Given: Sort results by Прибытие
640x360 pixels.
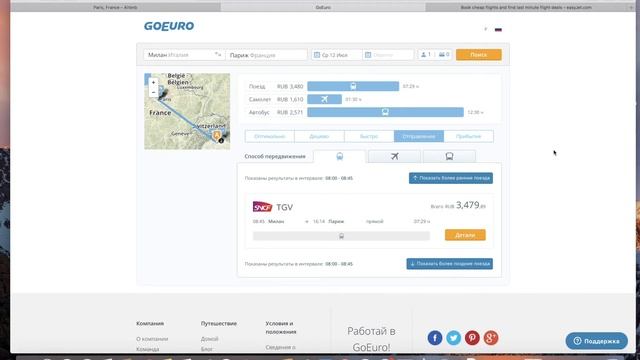Looking at the screenshot, I should point(469,136).
